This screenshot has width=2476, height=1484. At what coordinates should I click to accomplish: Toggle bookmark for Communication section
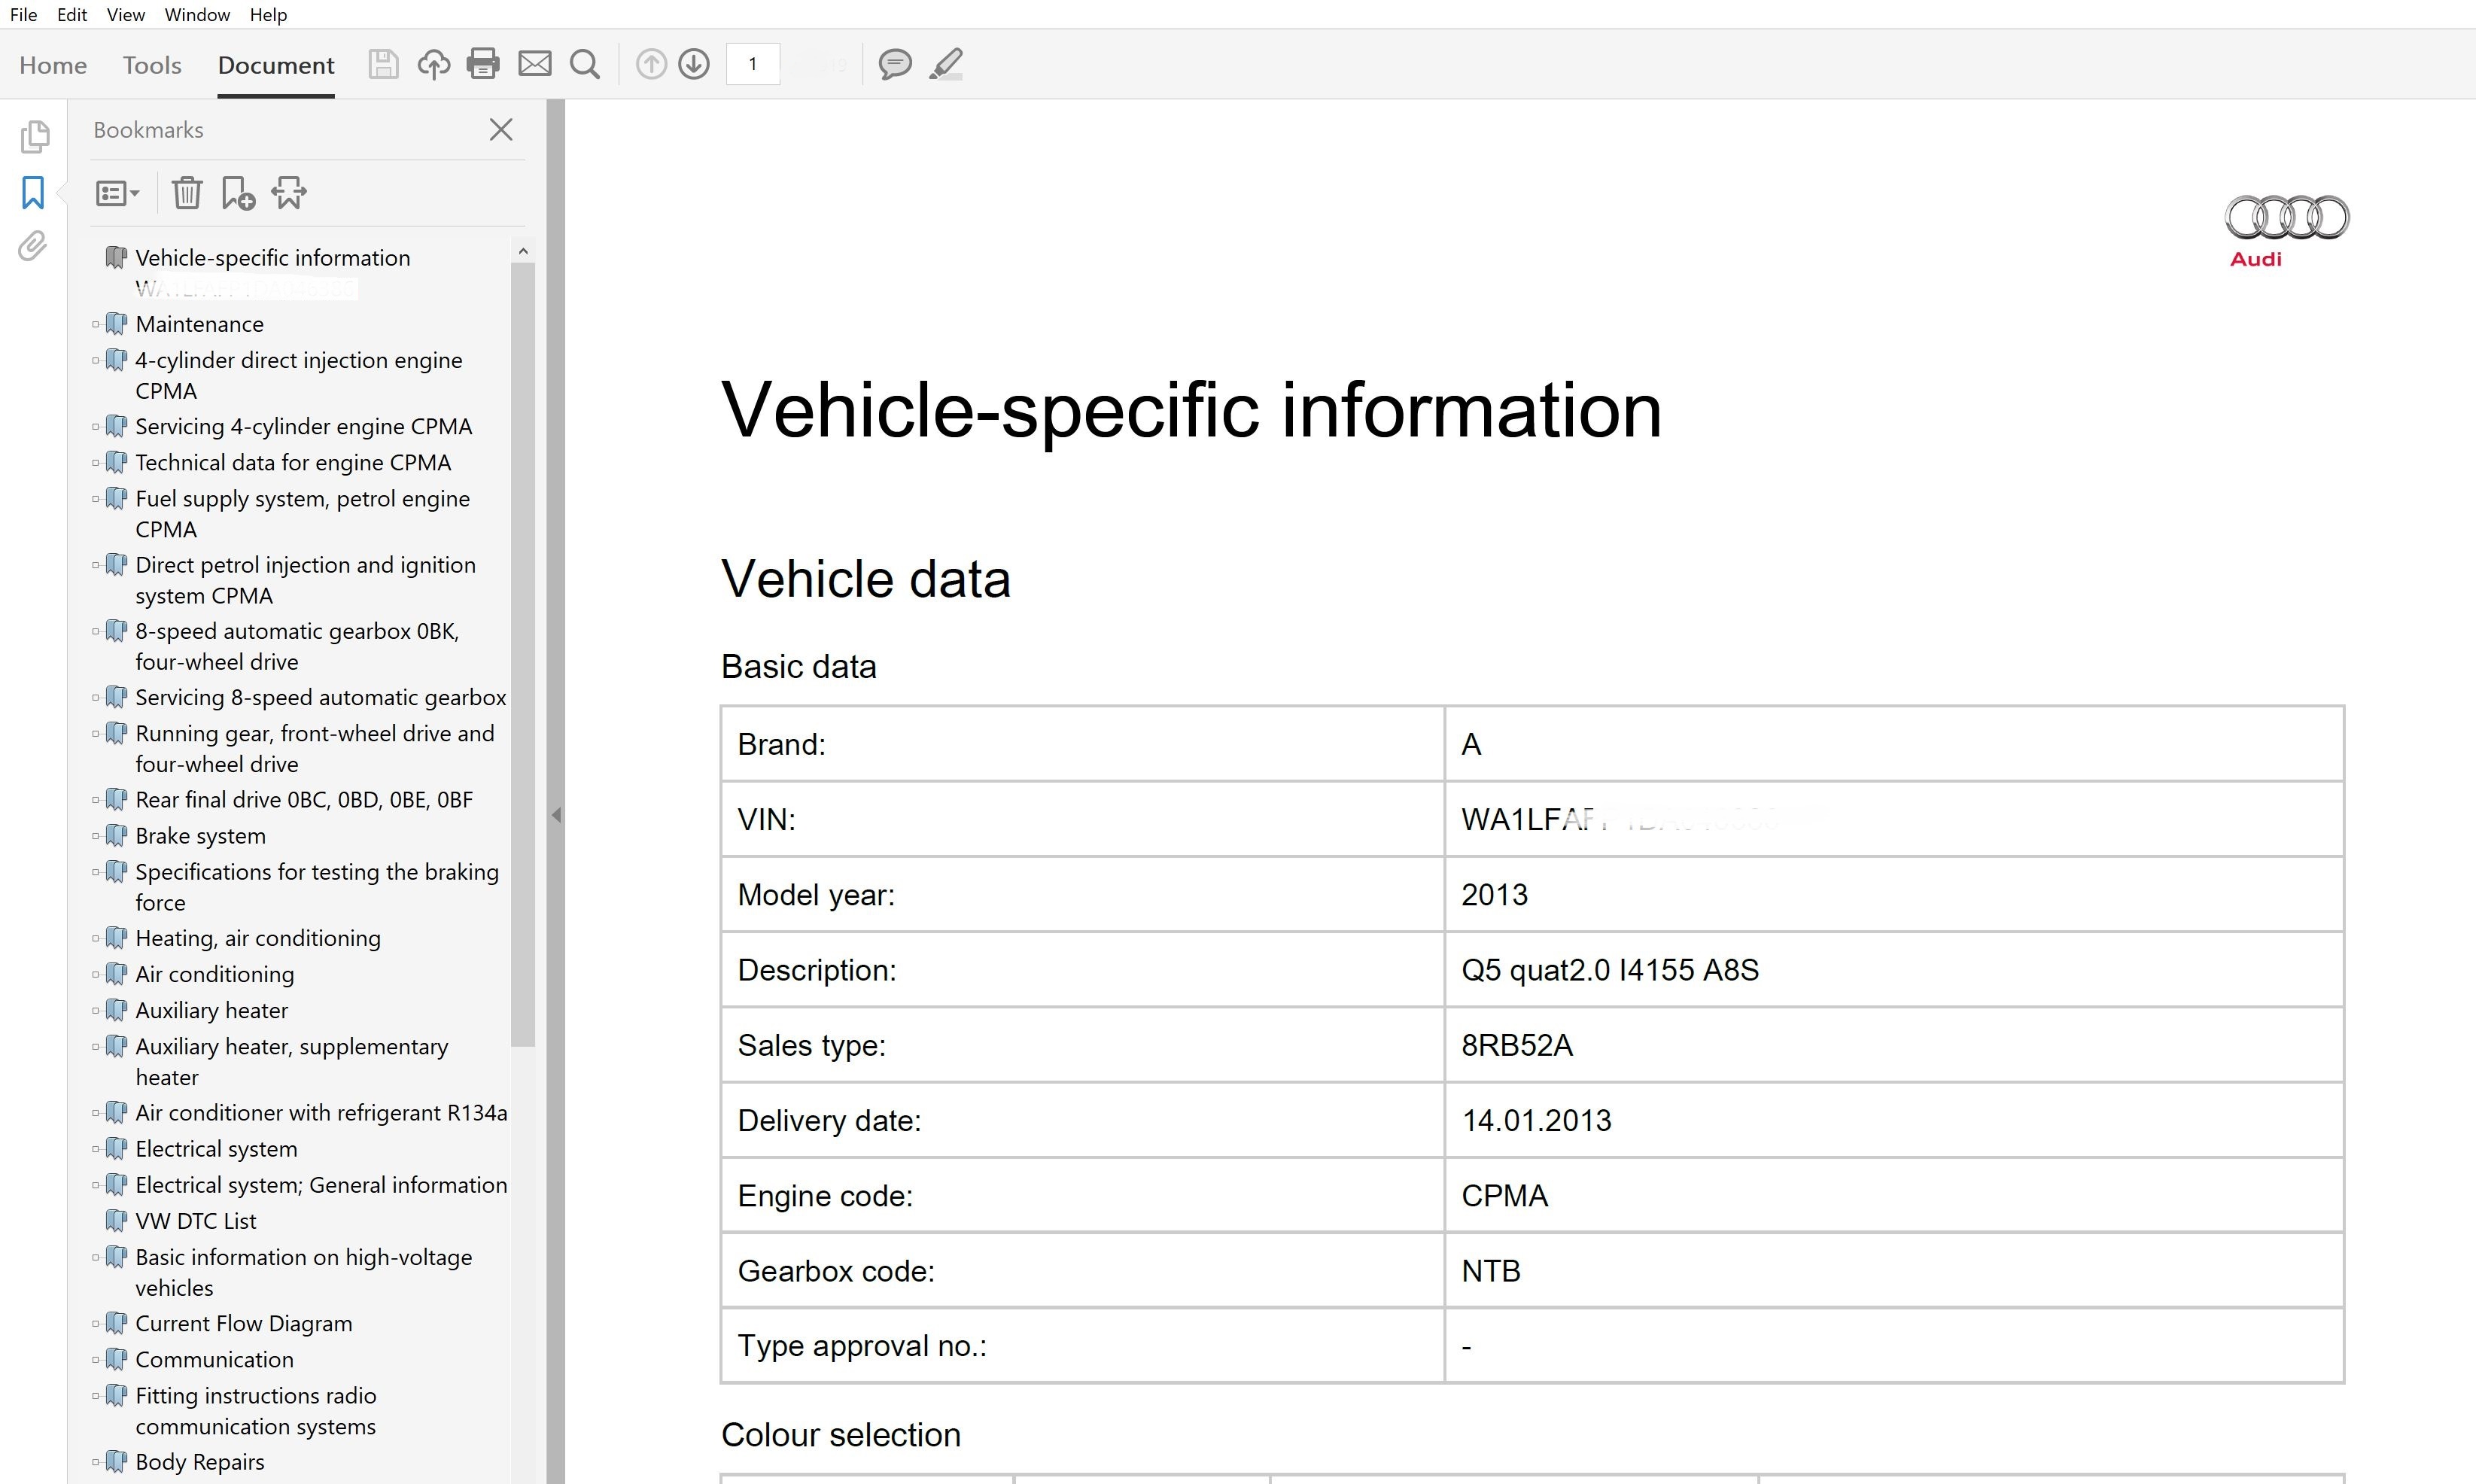96,1361
